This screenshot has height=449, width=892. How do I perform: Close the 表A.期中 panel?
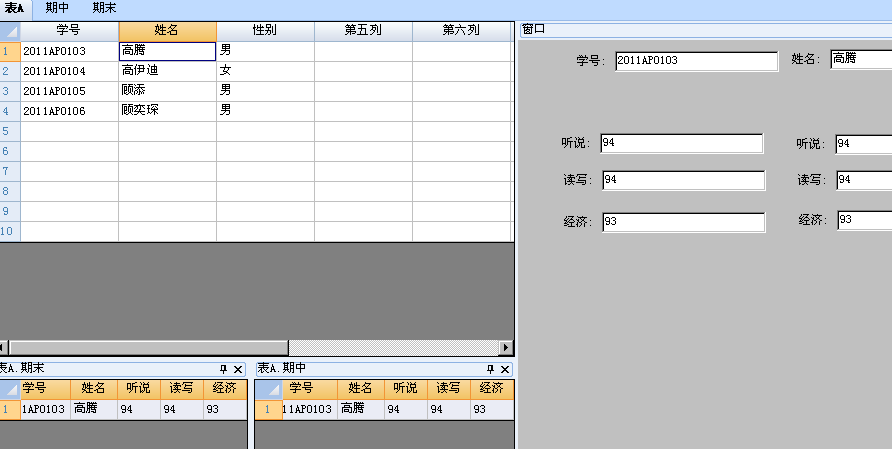(506, 369)
